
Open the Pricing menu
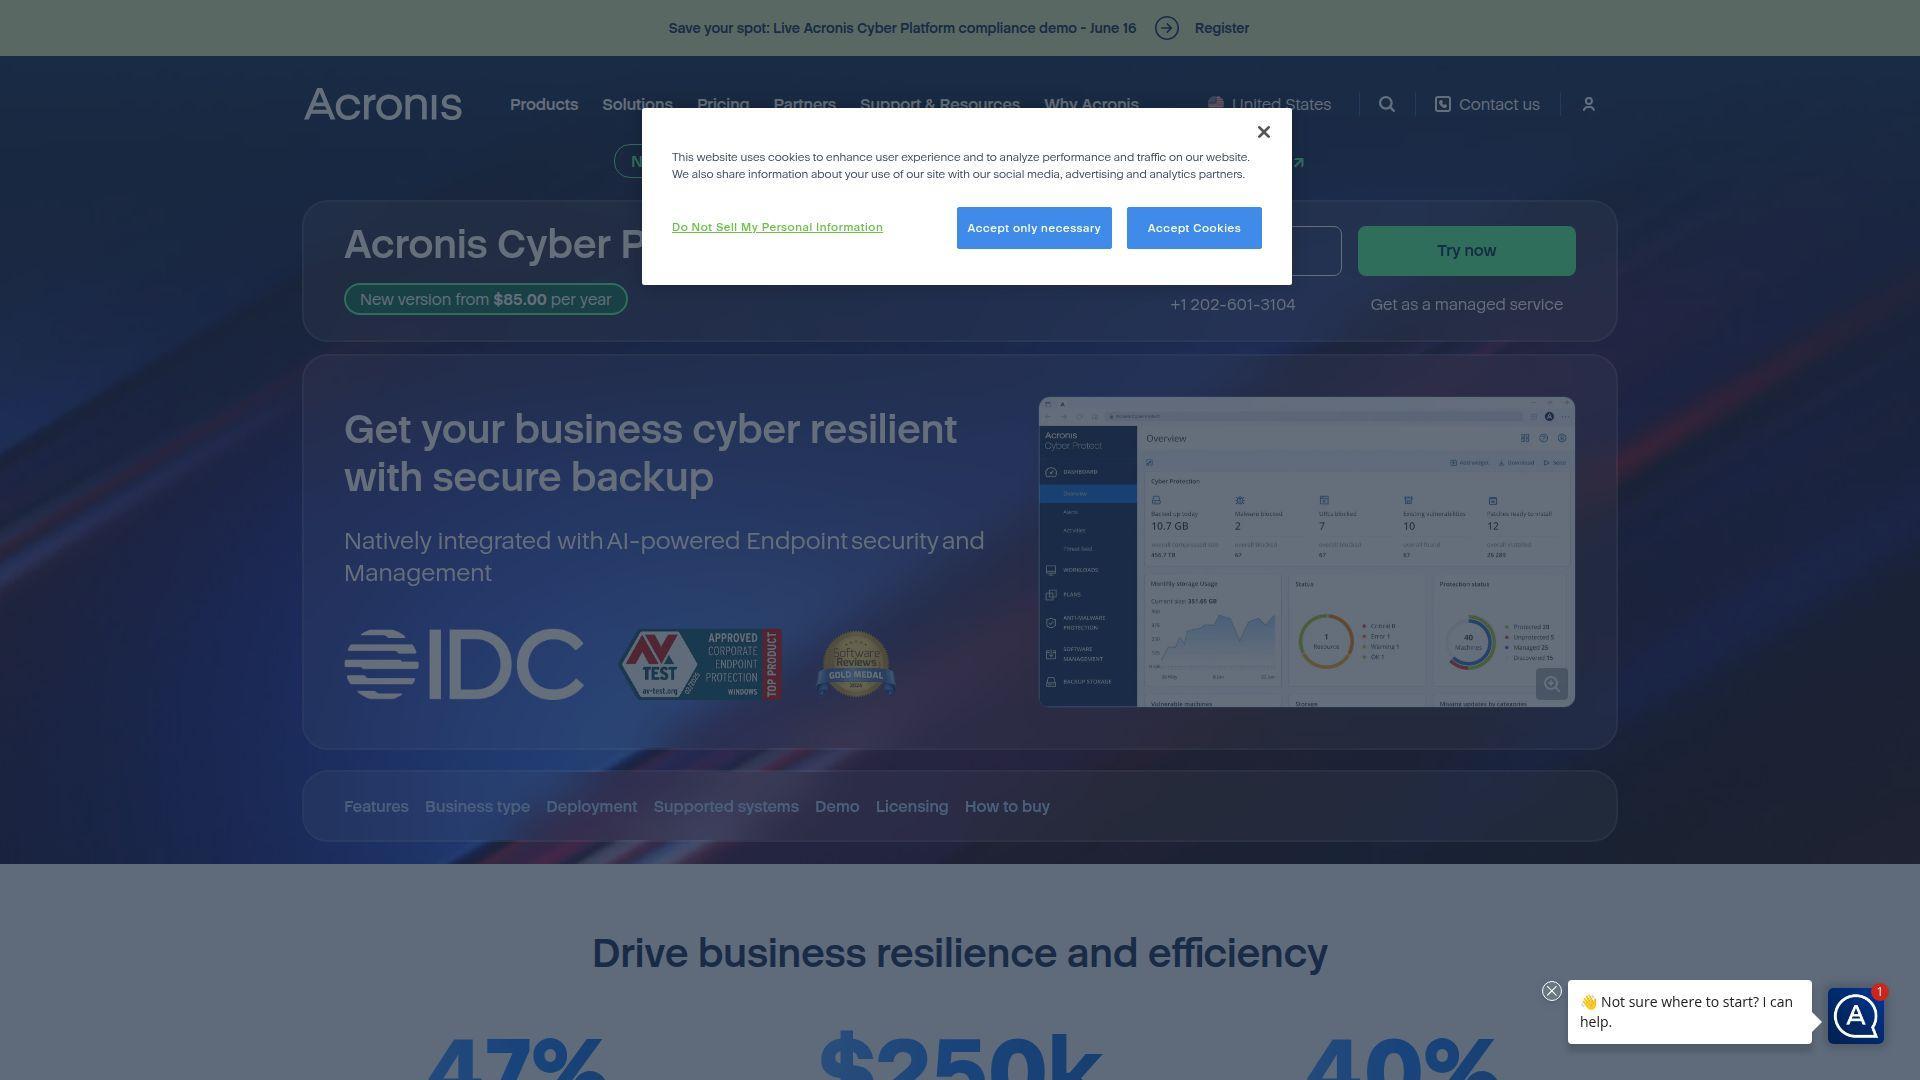pyautogui.click(x=723, y=104)
